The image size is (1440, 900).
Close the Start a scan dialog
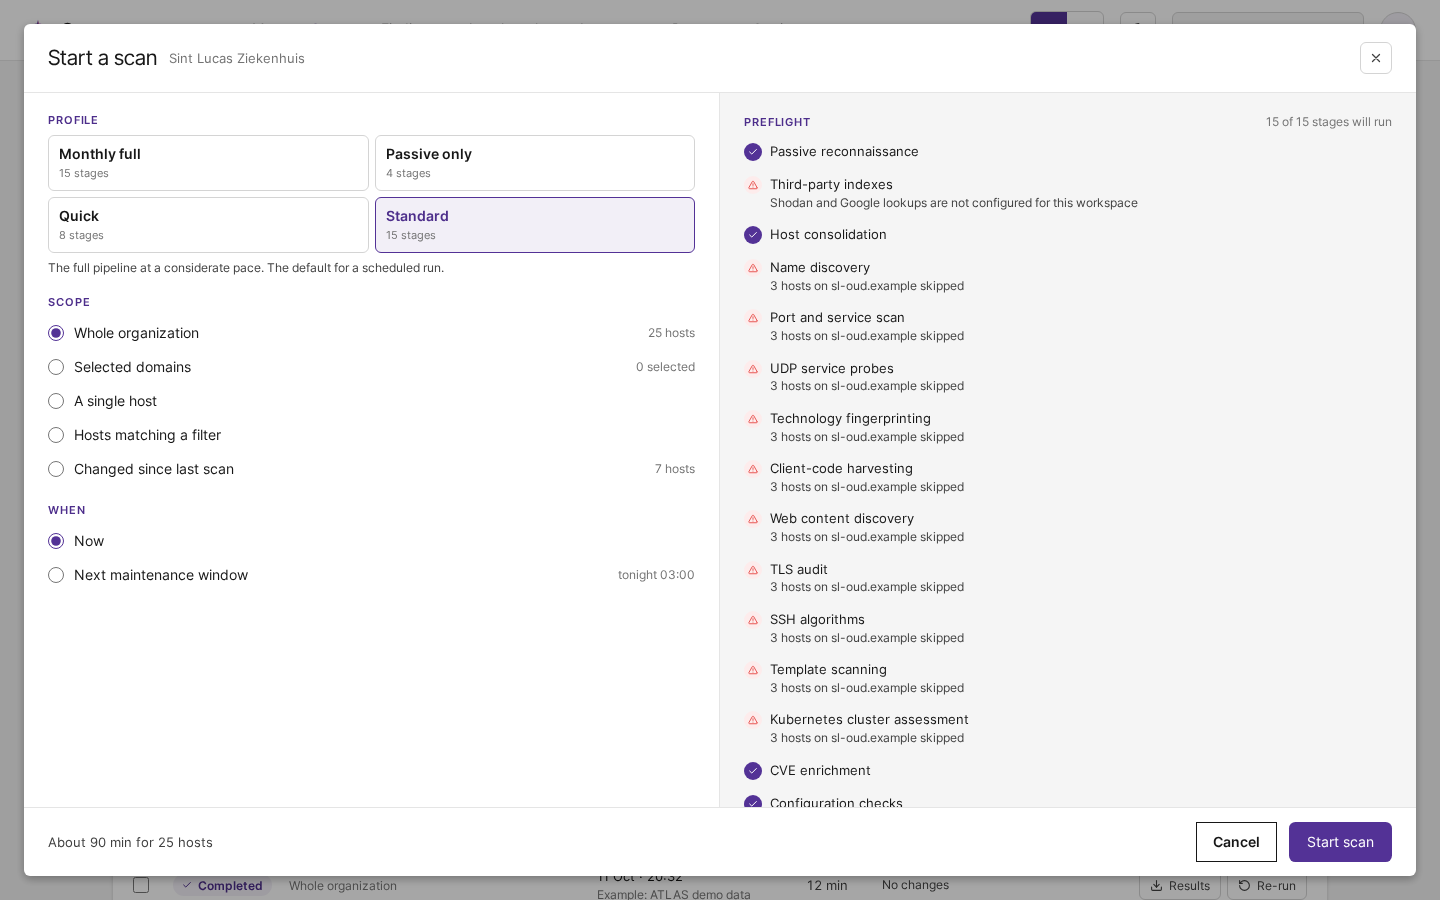[x=1375, y=58]
